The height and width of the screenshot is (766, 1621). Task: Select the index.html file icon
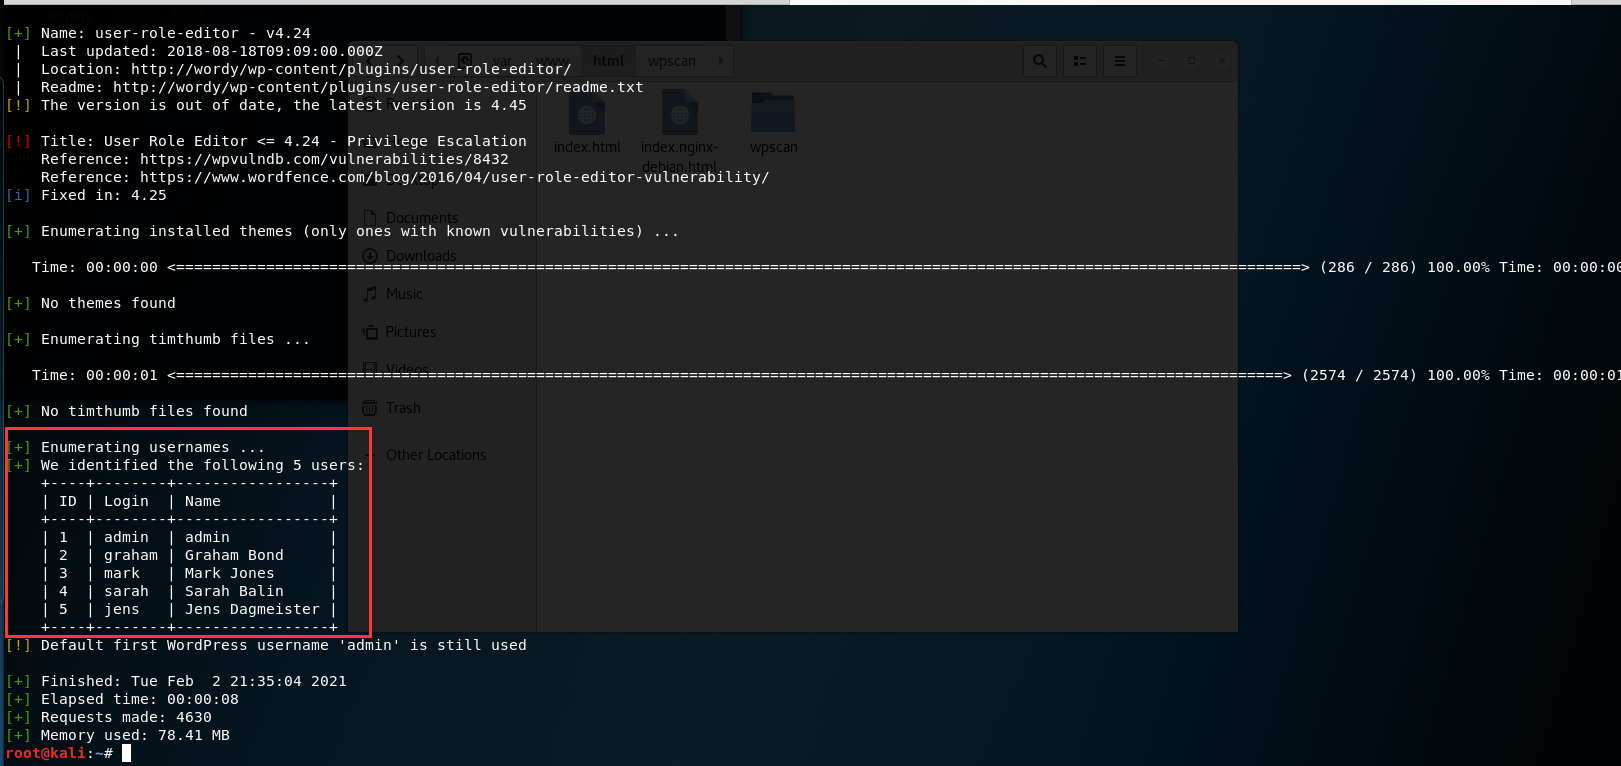coord(587,113)
